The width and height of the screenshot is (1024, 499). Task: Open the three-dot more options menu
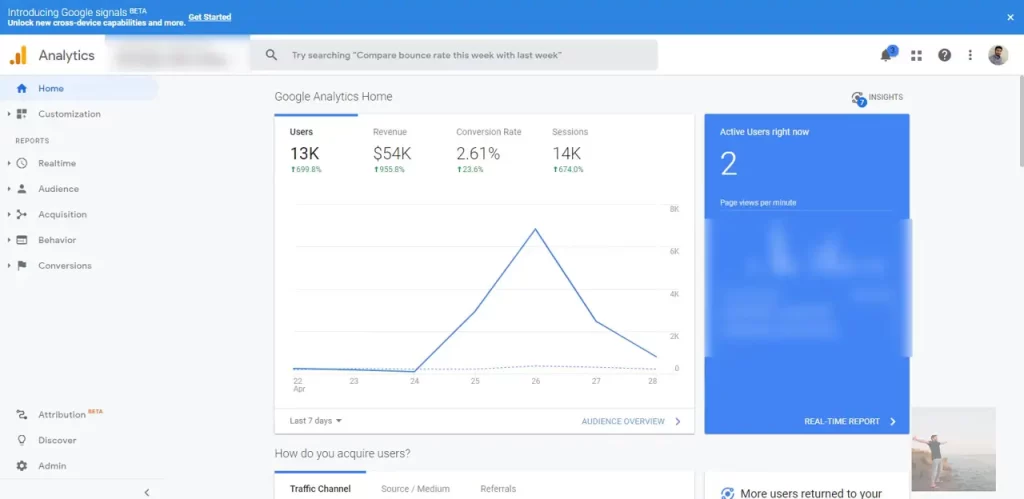coord(970,55)
